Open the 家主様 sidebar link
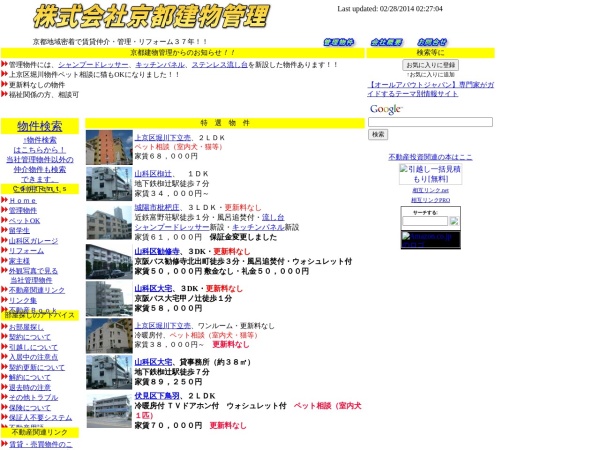Viewport: 600px width, 450px height. click(19, 261)
